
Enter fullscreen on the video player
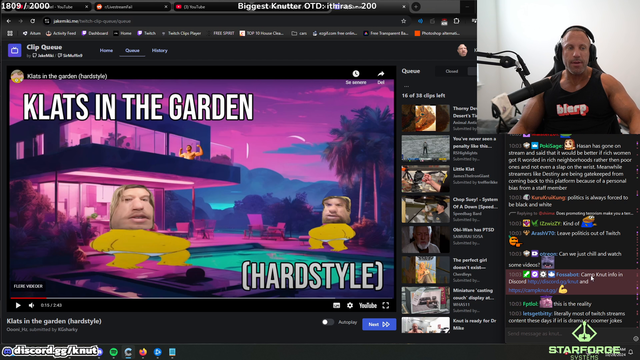pos(385,305)
